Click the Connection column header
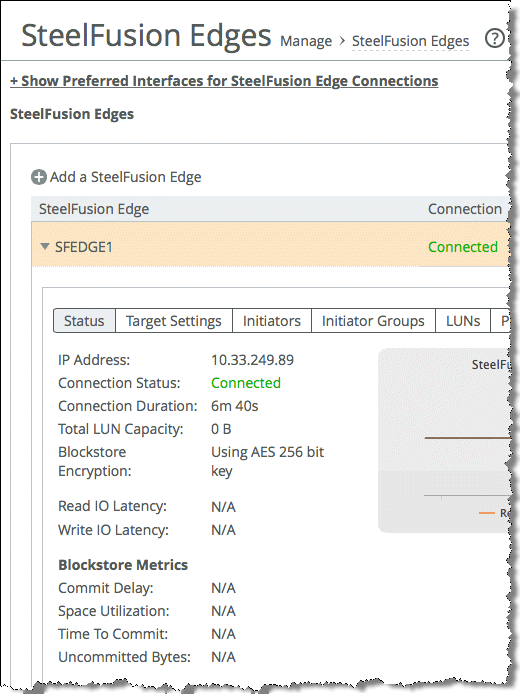Screen dimensions: 520x694 [465, 209]
